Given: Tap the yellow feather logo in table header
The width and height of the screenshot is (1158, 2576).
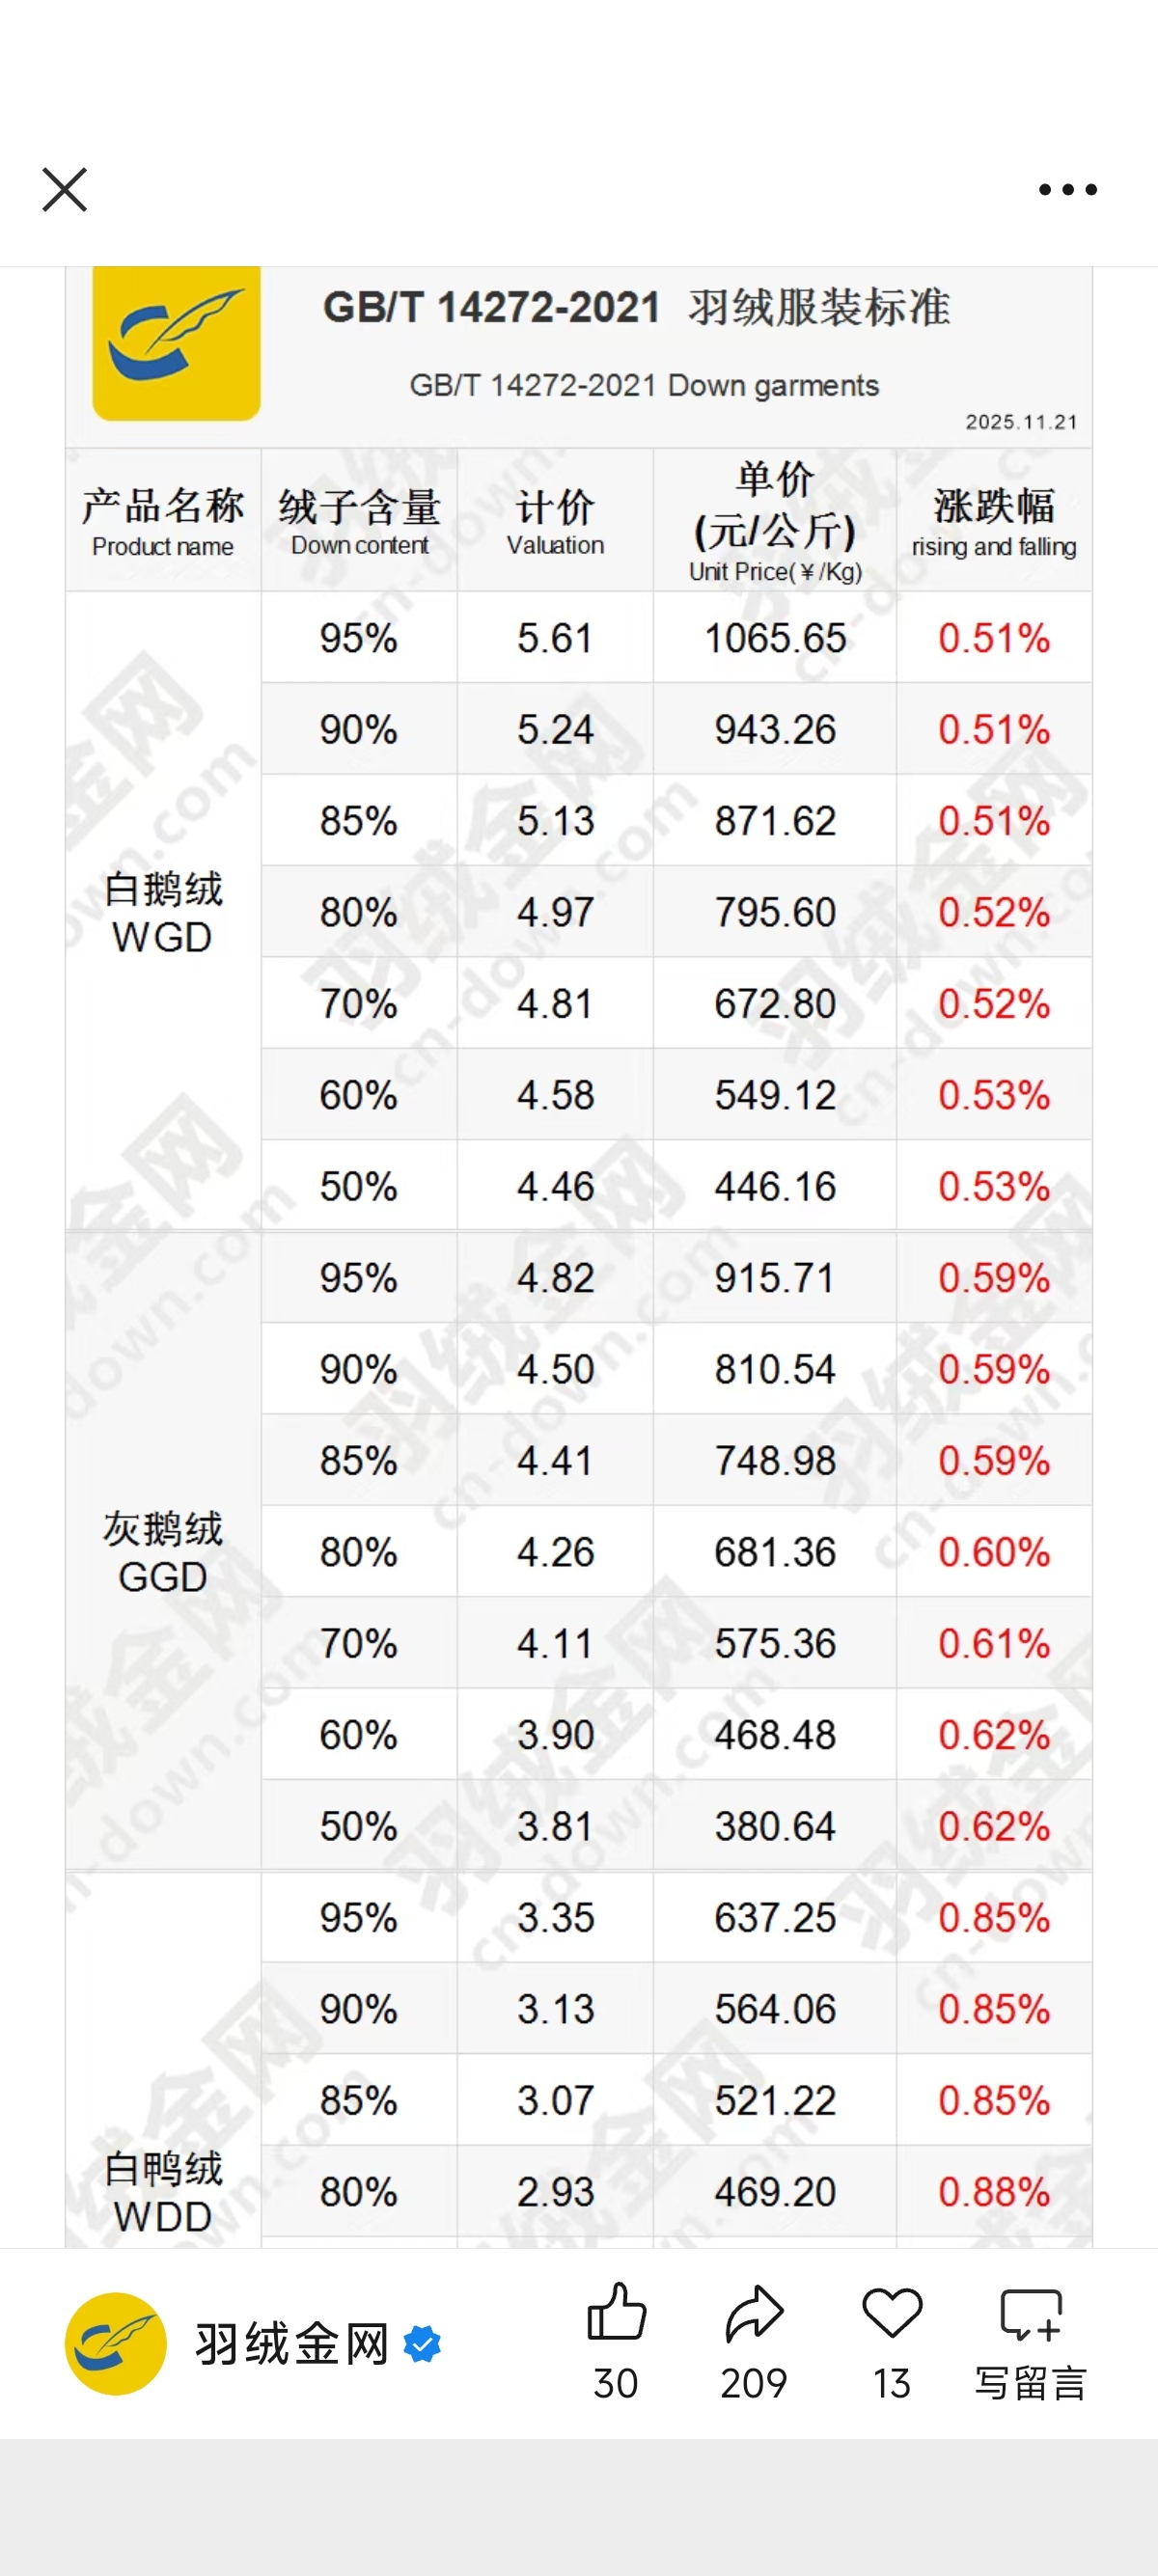Looking at the screenshot, I should (176, 343).
